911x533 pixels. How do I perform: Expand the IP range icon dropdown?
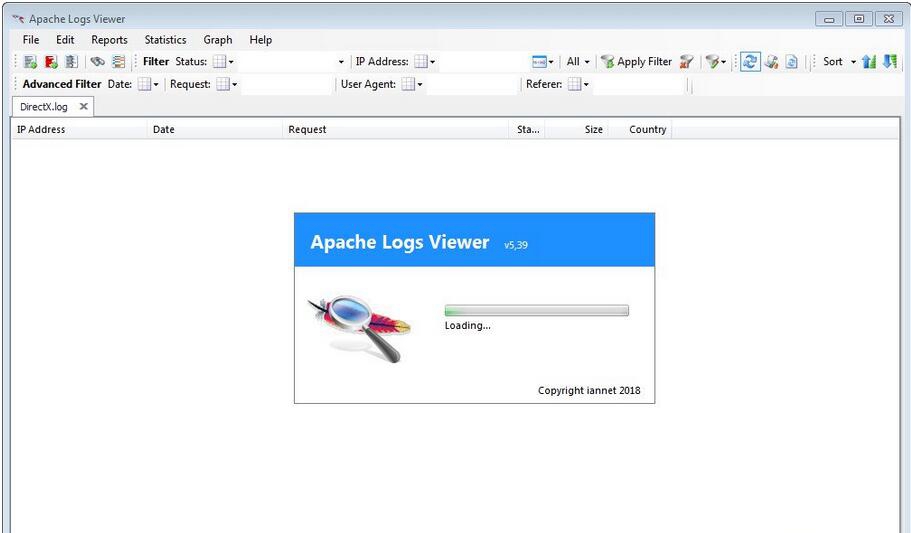click(551, 62)
